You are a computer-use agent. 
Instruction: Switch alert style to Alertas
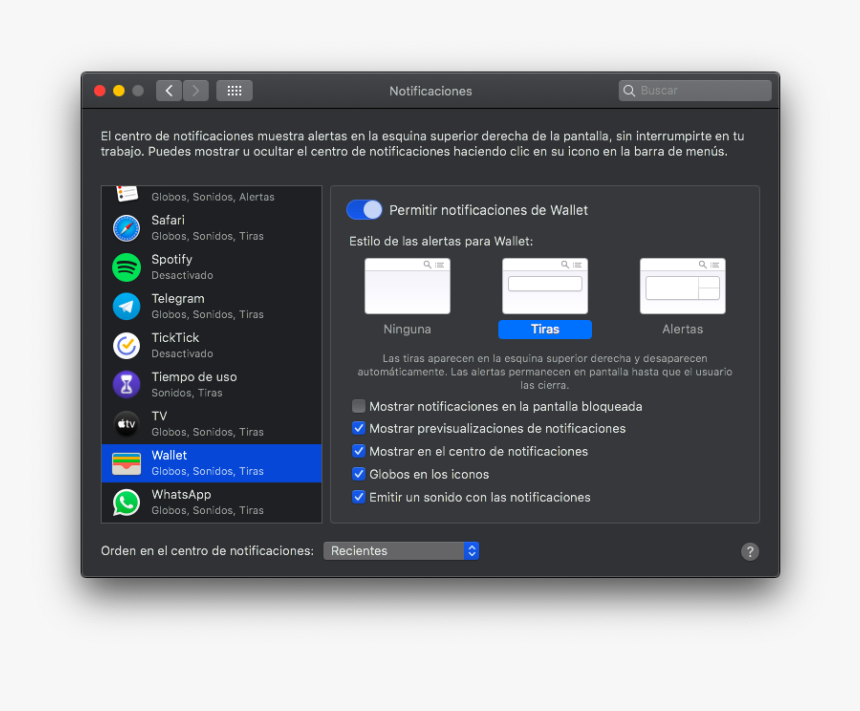(x=682, y=286)
